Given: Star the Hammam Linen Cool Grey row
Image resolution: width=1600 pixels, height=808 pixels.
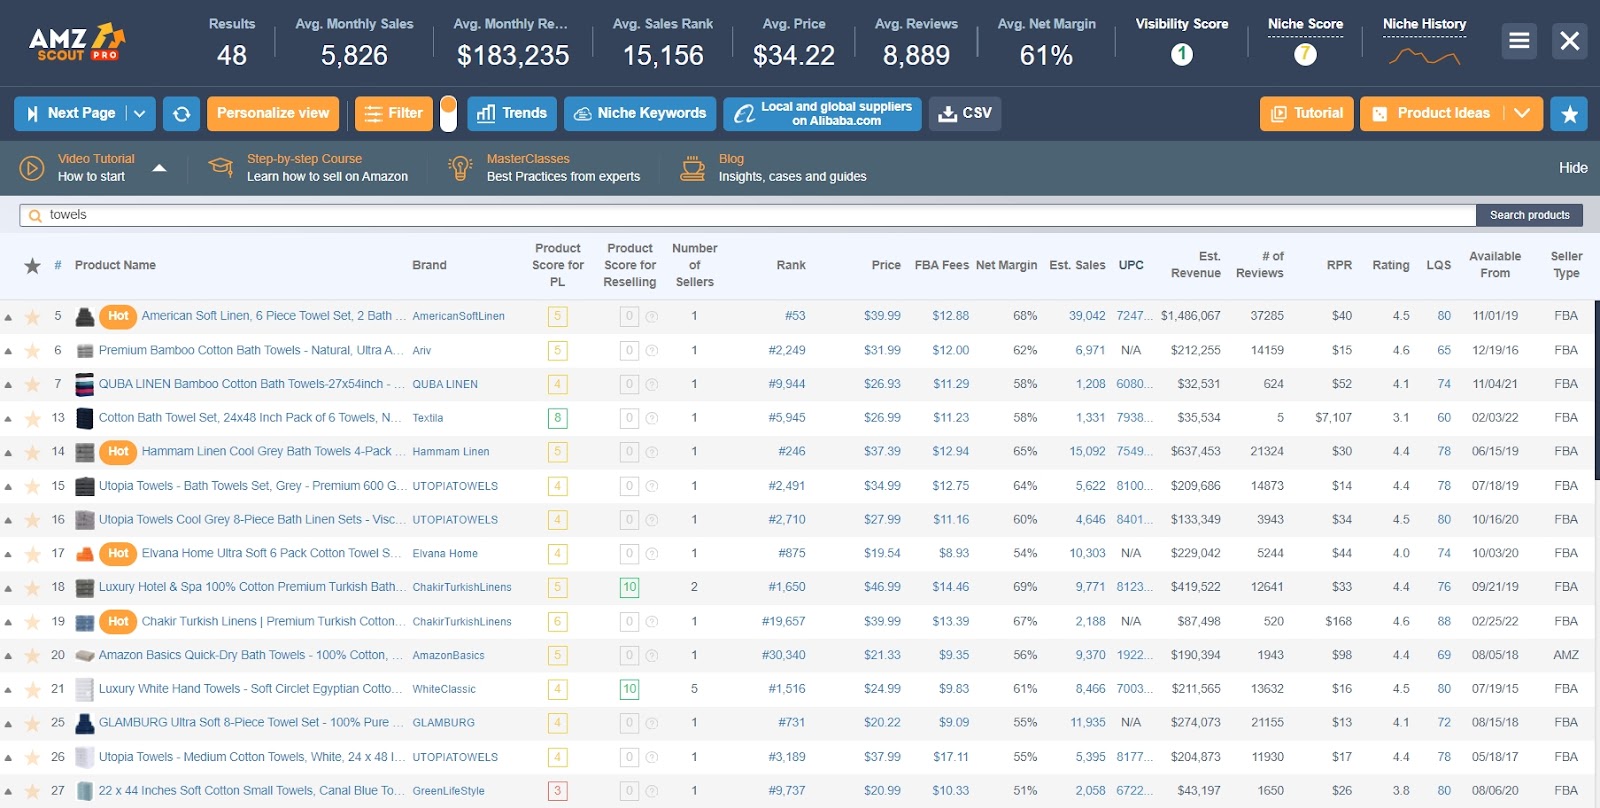Looking at the screenshot, I should tap(33, 453).
